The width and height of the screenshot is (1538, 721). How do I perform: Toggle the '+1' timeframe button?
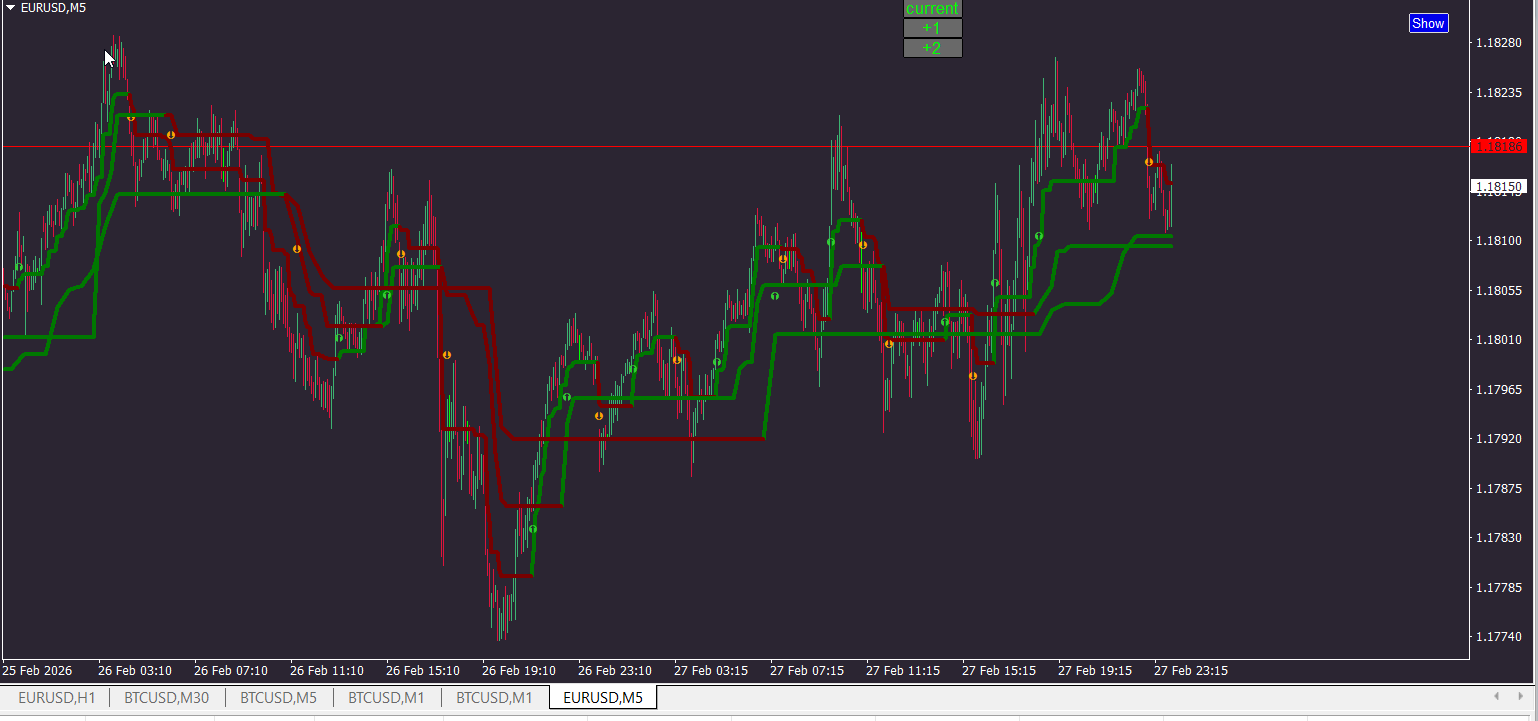tap(932, 28)
